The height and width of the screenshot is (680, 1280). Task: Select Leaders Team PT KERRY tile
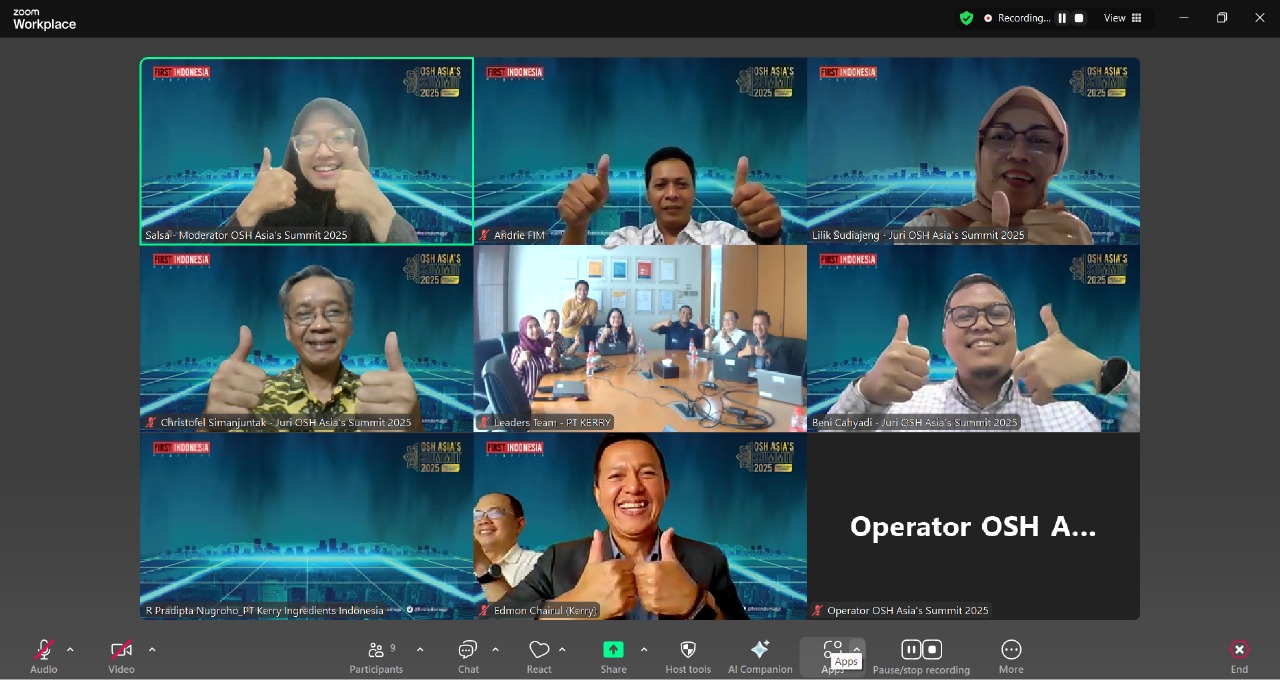[640, 339]
